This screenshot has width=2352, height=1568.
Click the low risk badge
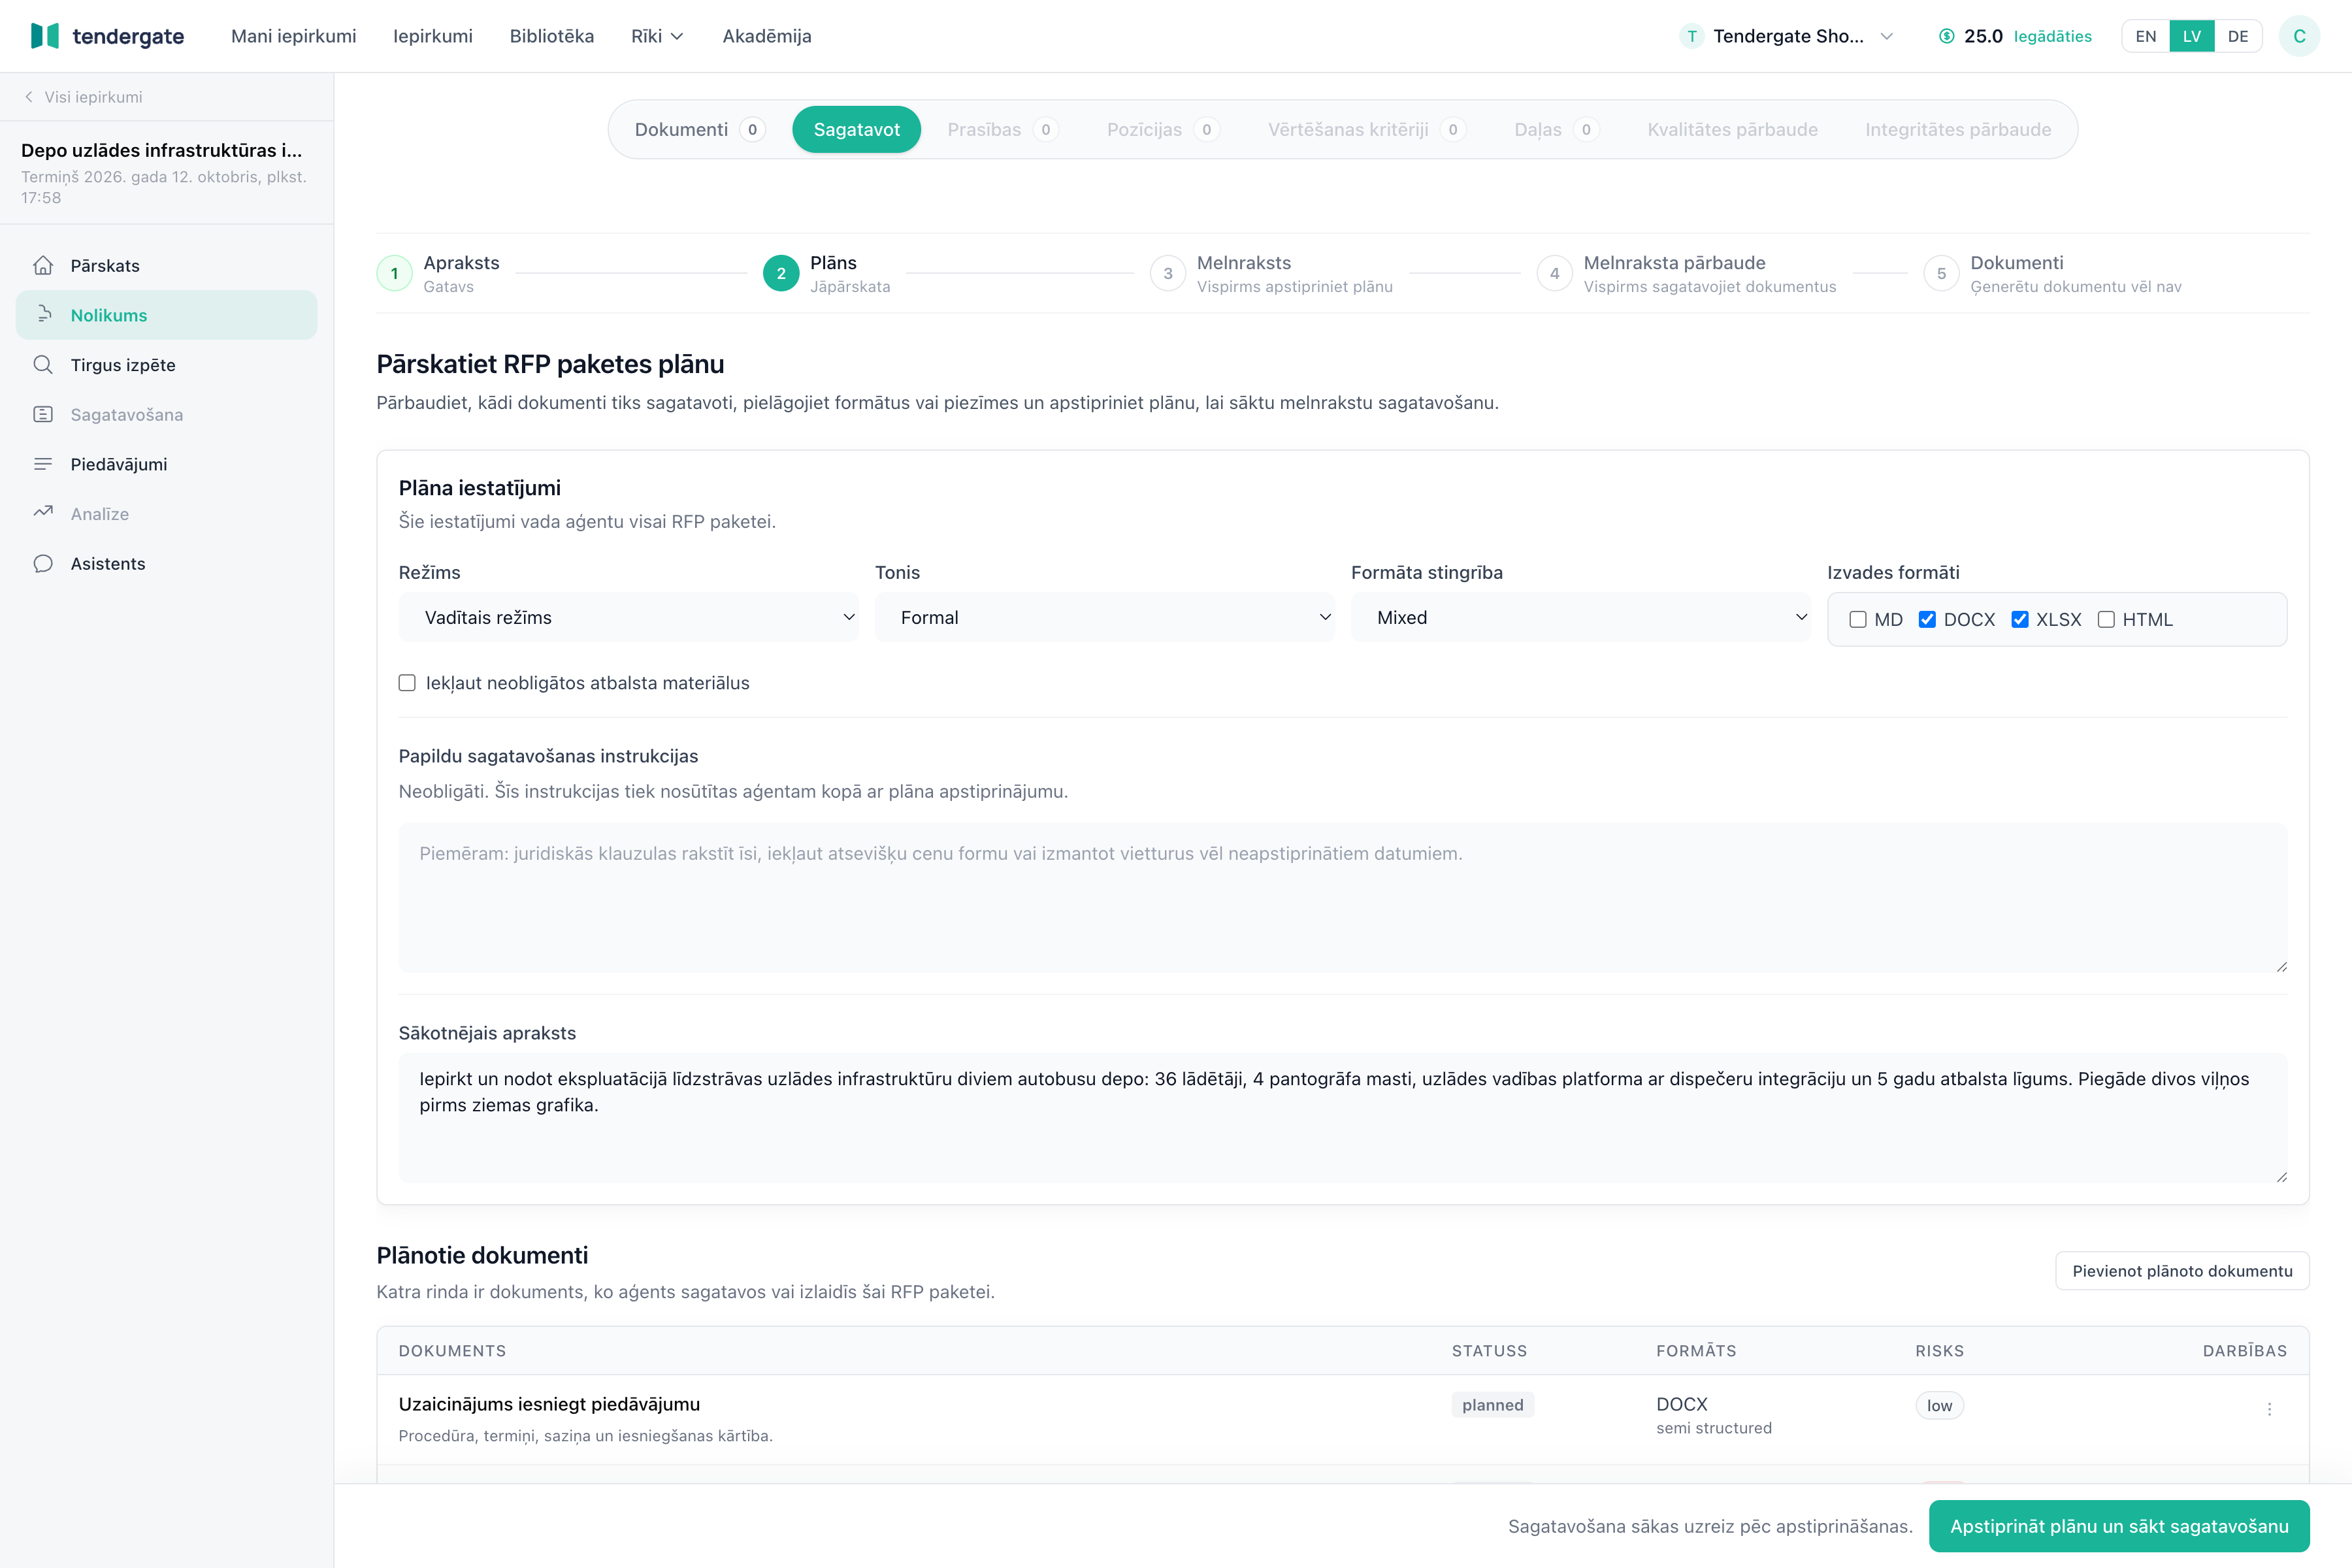point(1939,1405)
